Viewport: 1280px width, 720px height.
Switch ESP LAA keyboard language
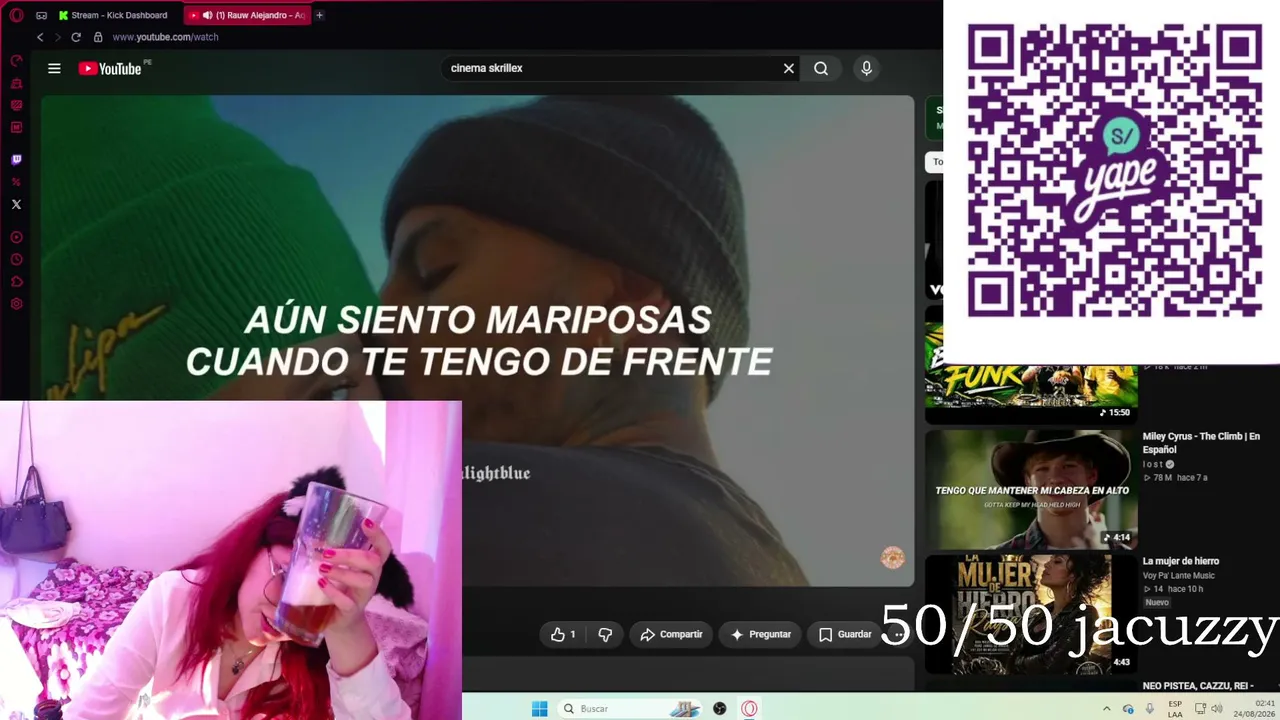(x=1175, y=709)
